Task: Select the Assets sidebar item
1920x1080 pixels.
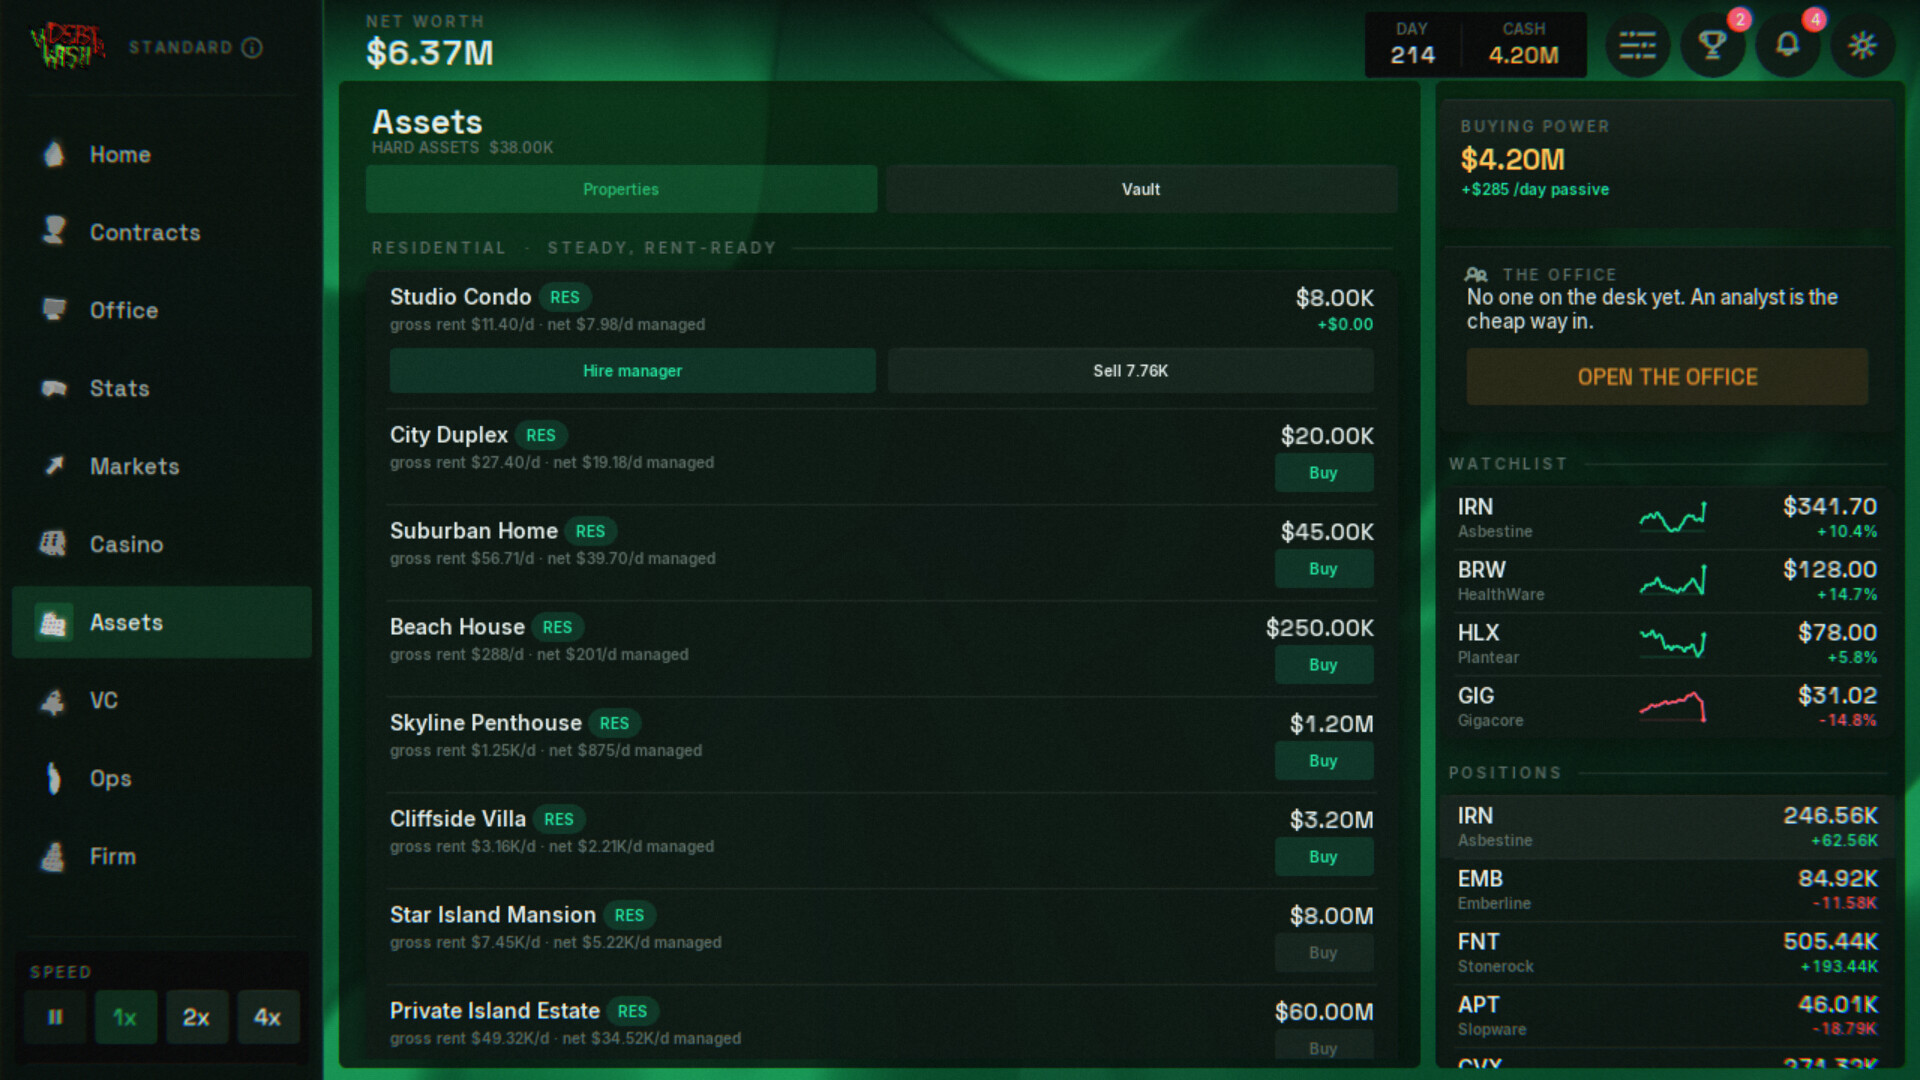Action: (x=162, y=622)
